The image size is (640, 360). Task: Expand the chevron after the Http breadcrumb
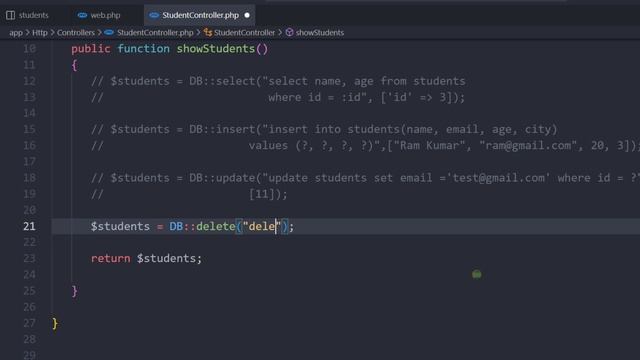tap(52, 33)
